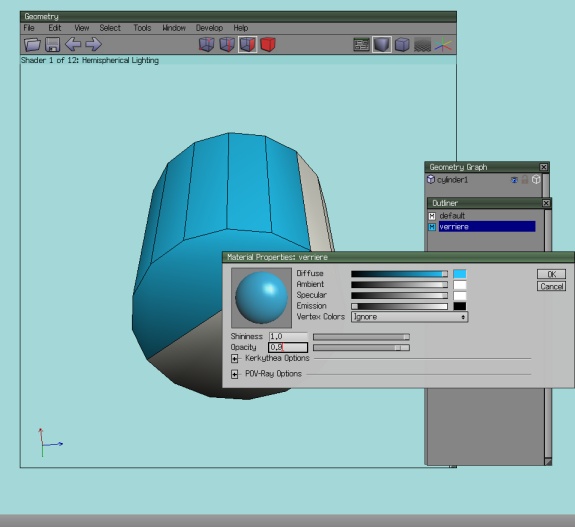The width and height of the screenshot is (575, 527).
Task: Open the Vertex Colors Ignore dropdown
Action: tap(409, 317)
